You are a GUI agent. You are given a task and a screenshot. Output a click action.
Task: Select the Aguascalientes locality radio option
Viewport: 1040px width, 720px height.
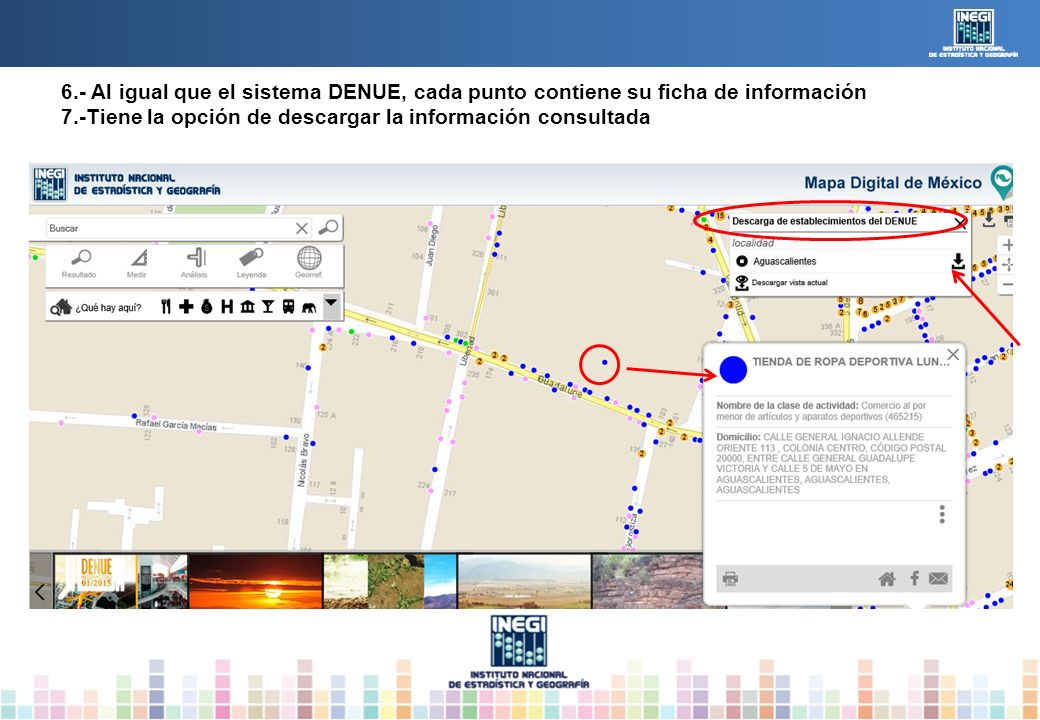tap(742, 261)
